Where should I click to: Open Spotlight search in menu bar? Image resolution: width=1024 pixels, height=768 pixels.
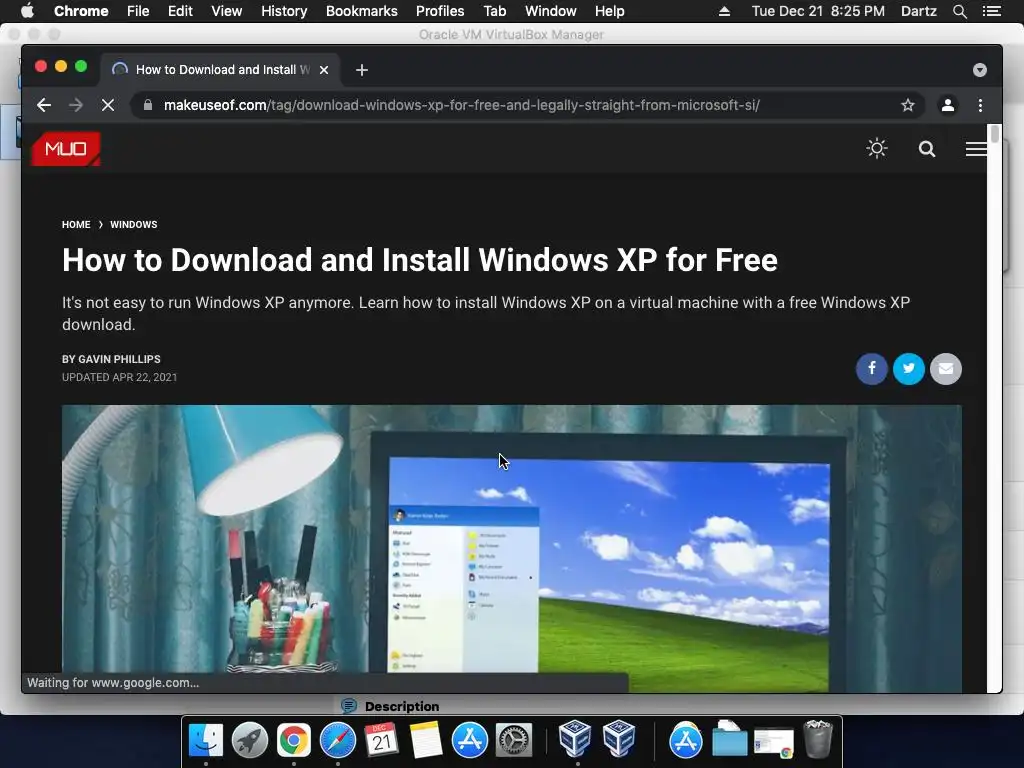point(959,11)
